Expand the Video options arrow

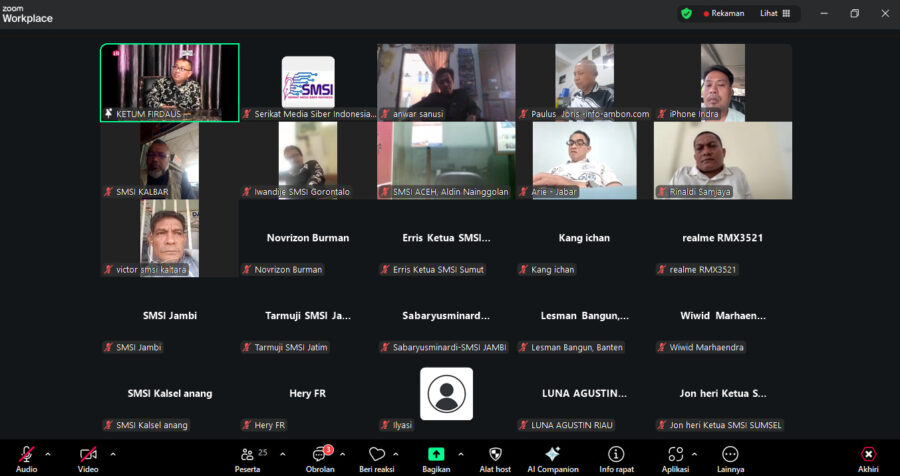[x=112, y=453]
